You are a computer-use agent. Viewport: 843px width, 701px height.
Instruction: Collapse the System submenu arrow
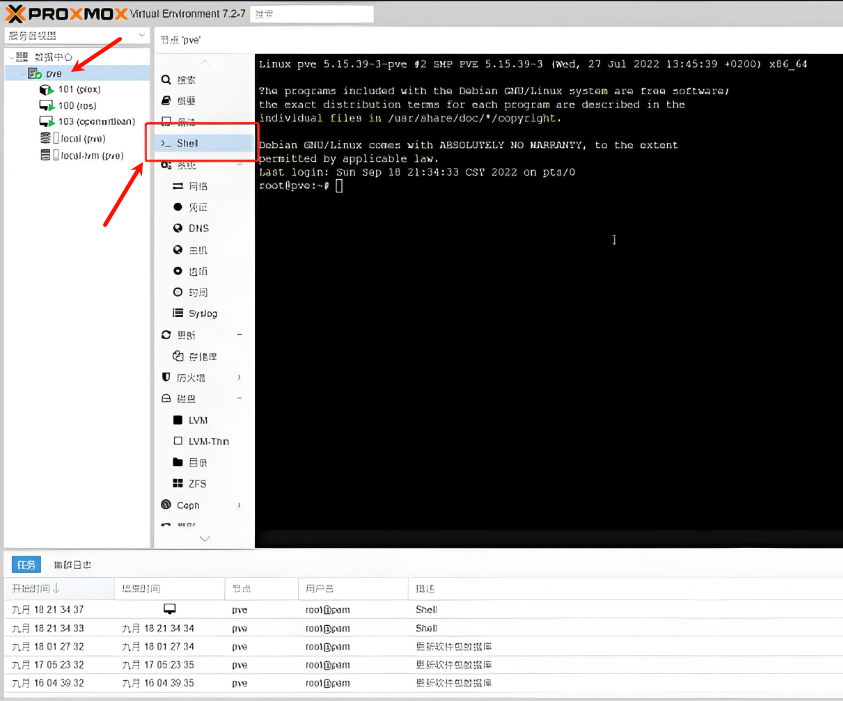point(239,164)
